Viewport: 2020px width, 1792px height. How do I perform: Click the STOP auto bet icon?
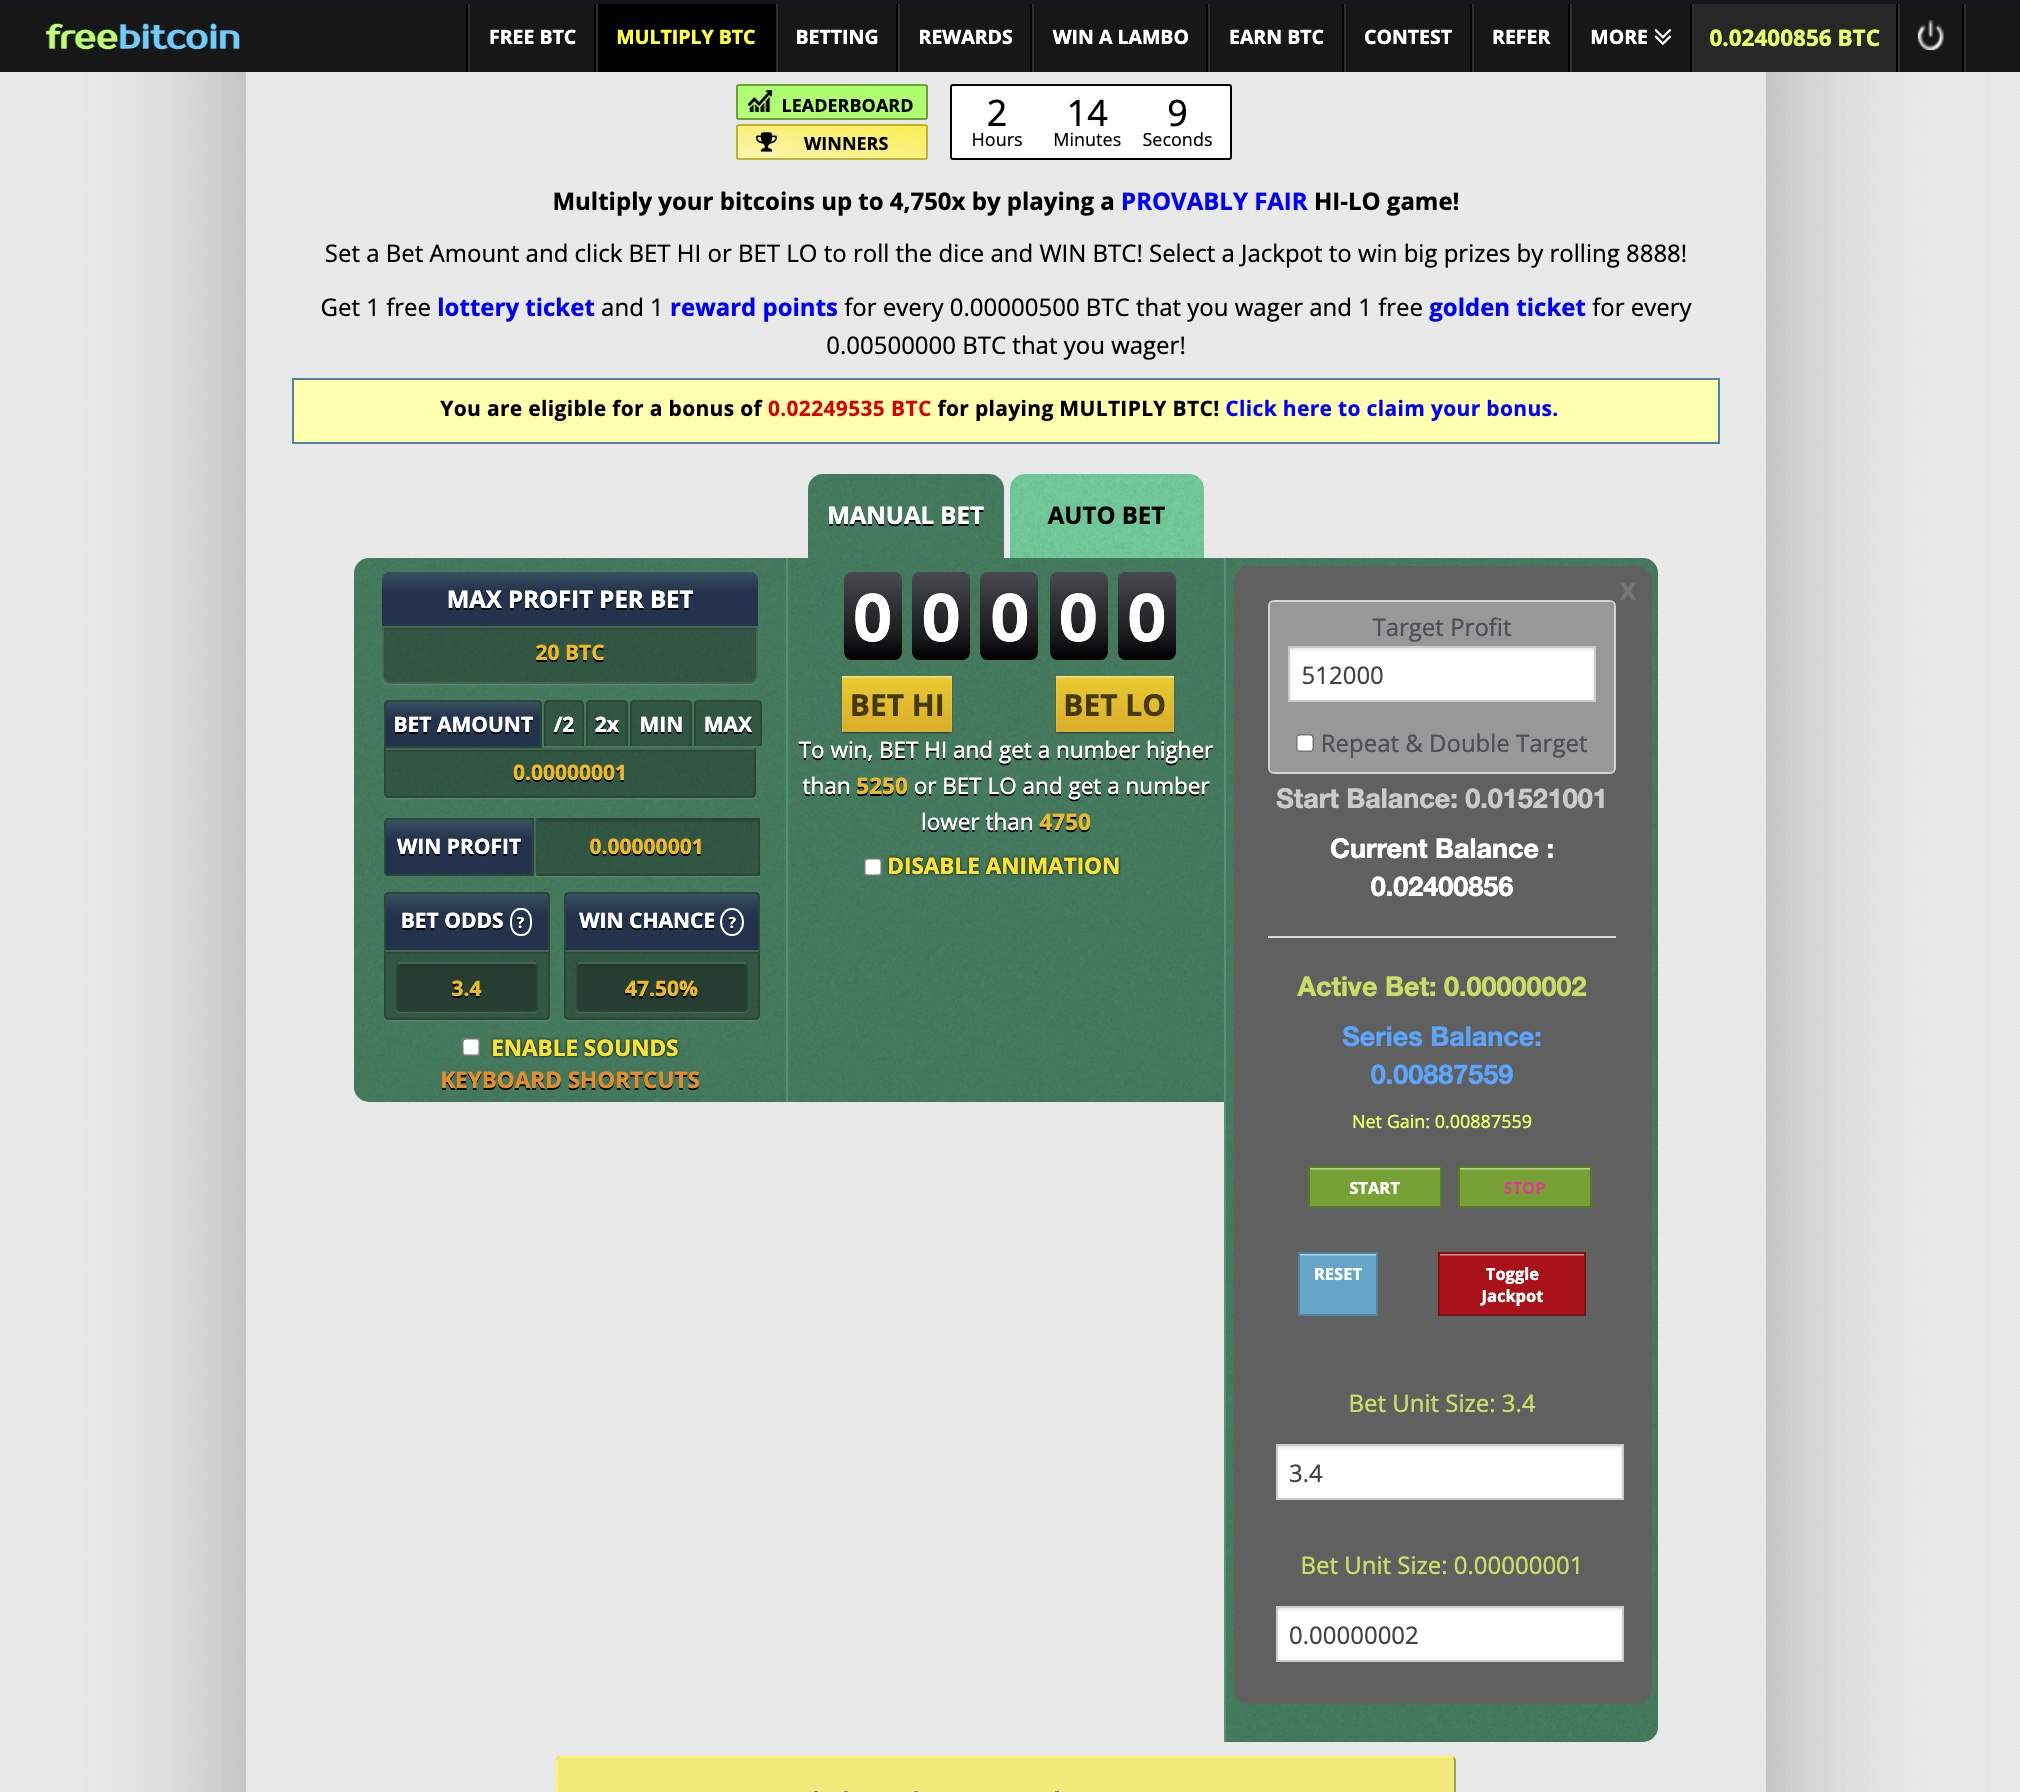(1520, 1188)
